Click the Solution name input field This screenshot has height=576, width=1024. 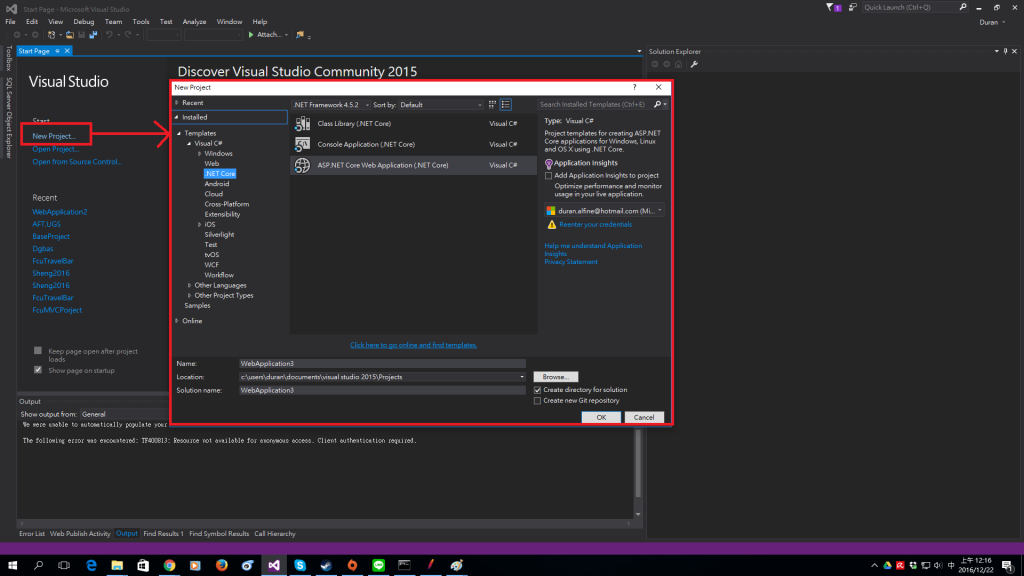click(382, 391)
